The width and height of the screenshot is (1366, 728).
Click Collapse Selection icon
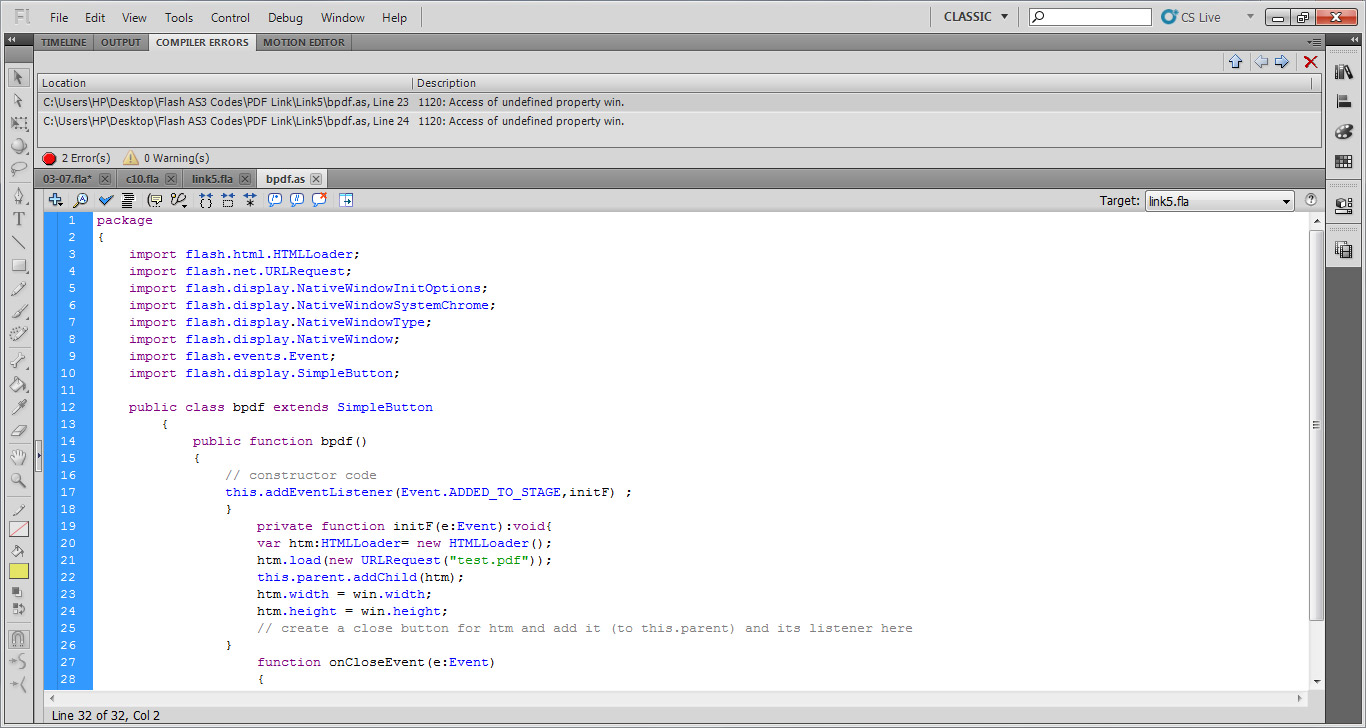(228, 200)
